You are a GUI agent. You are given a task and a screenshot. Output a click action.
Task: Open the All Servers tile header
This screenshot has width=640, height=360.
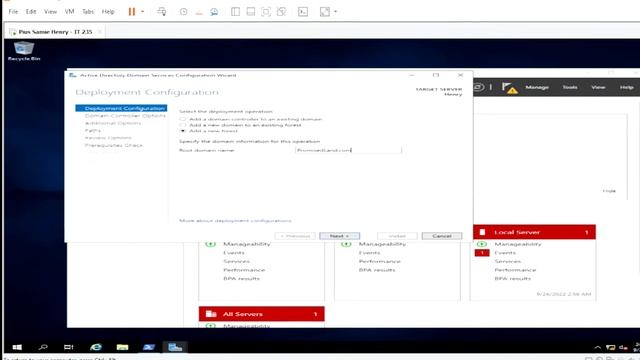pos(262,314)
